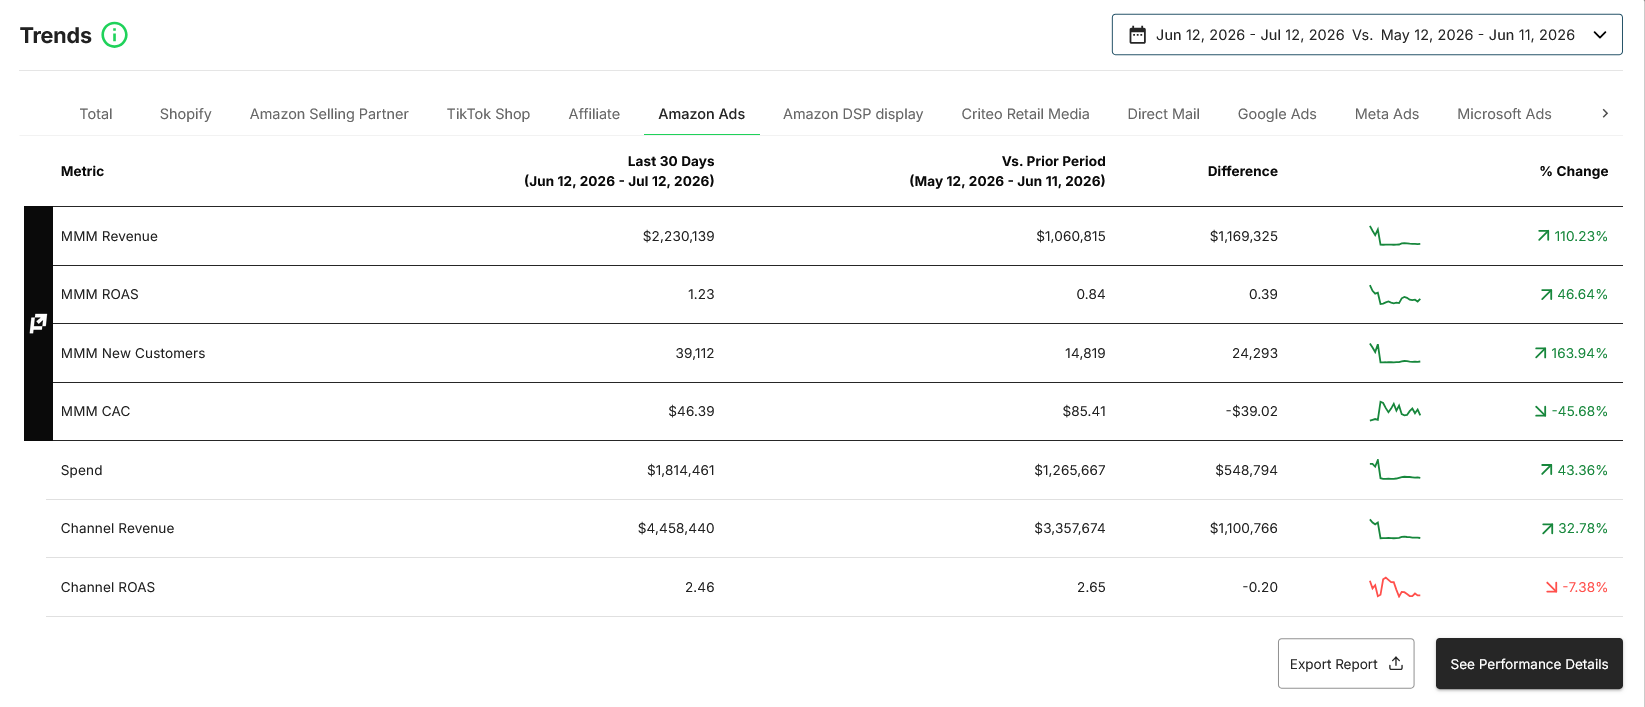The width and height of the screenshot is (1645, 707).
Task: Switch to the Total tab
Action: (x=96, y=114)
